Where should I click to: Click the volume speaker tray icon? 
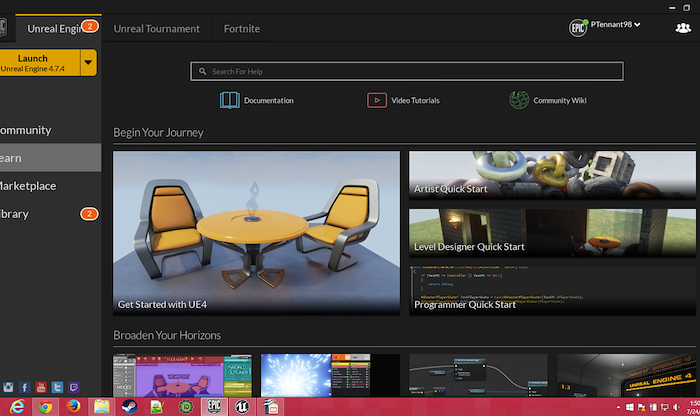coord(677,407)
